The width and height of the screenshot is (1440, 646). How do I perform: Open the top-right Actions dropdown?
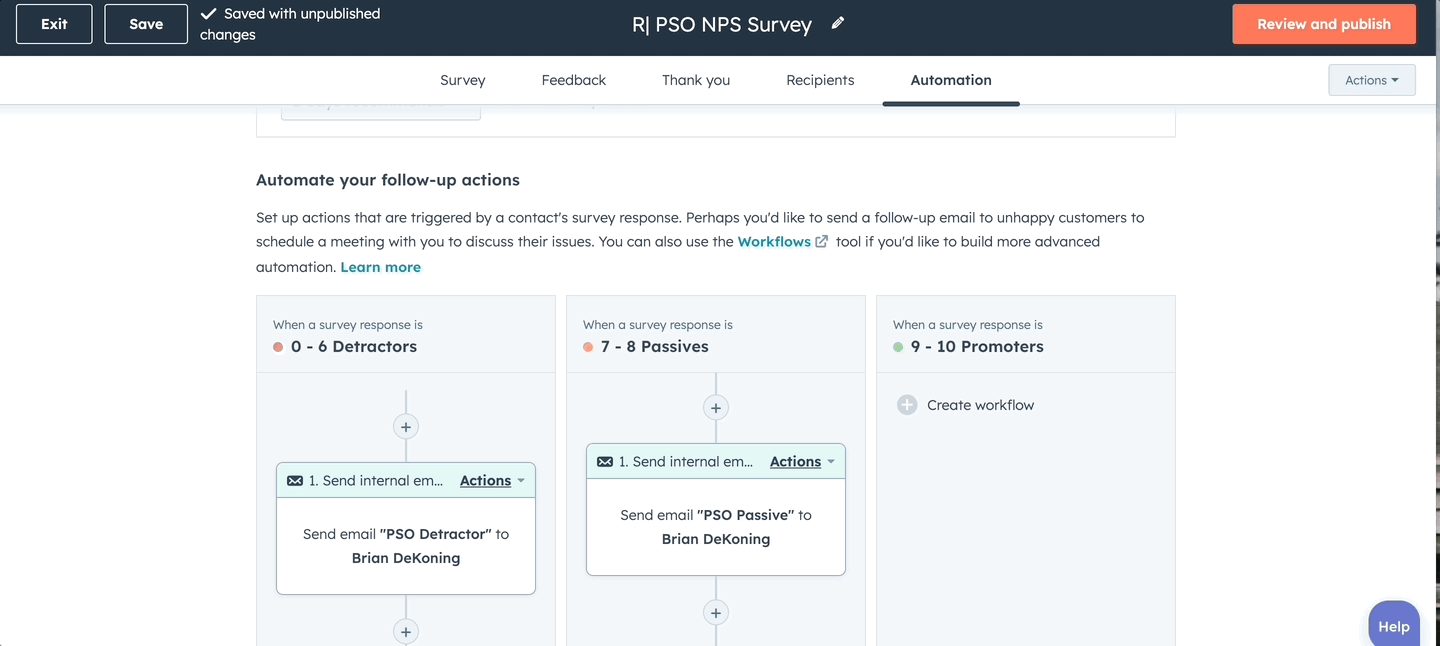click(1372, 80)
